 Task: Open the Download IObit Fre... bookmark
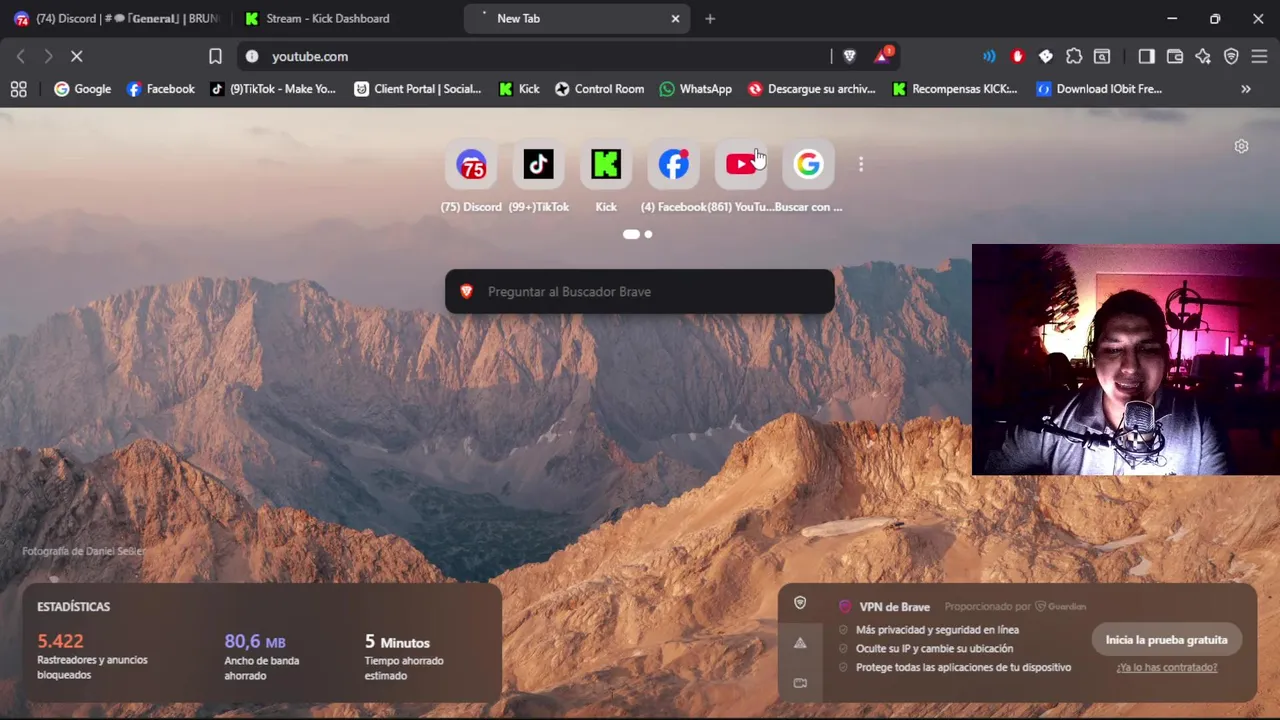(1099, 89)
